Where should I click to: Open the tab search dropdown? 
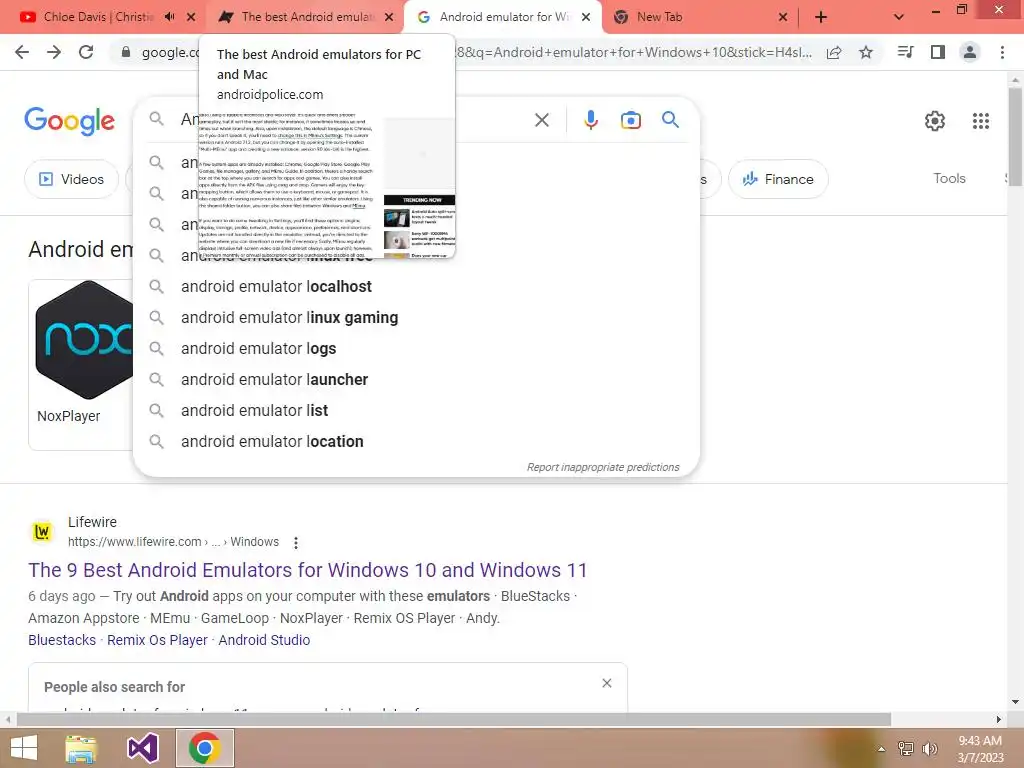[899, 17]
